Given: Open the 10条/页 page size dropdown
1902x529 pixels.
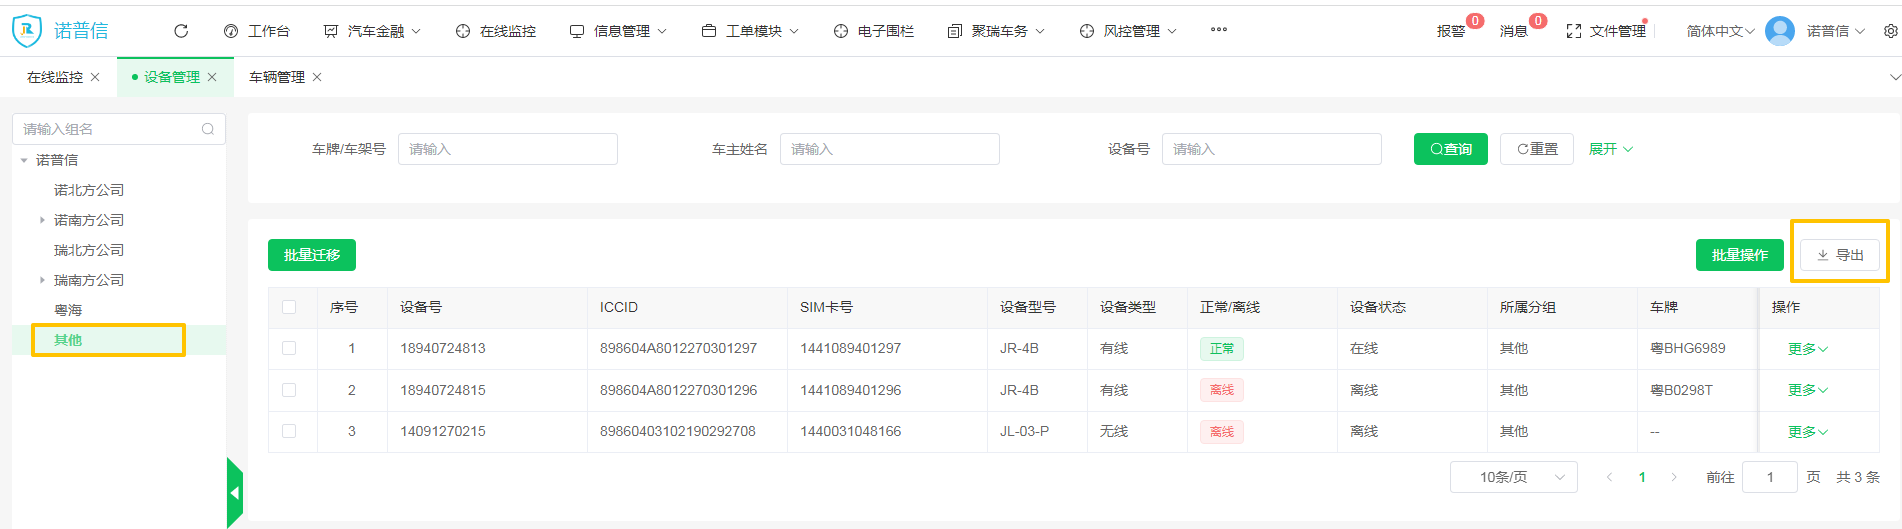Looking at the screenshot, I should [x=1513, y=477].
